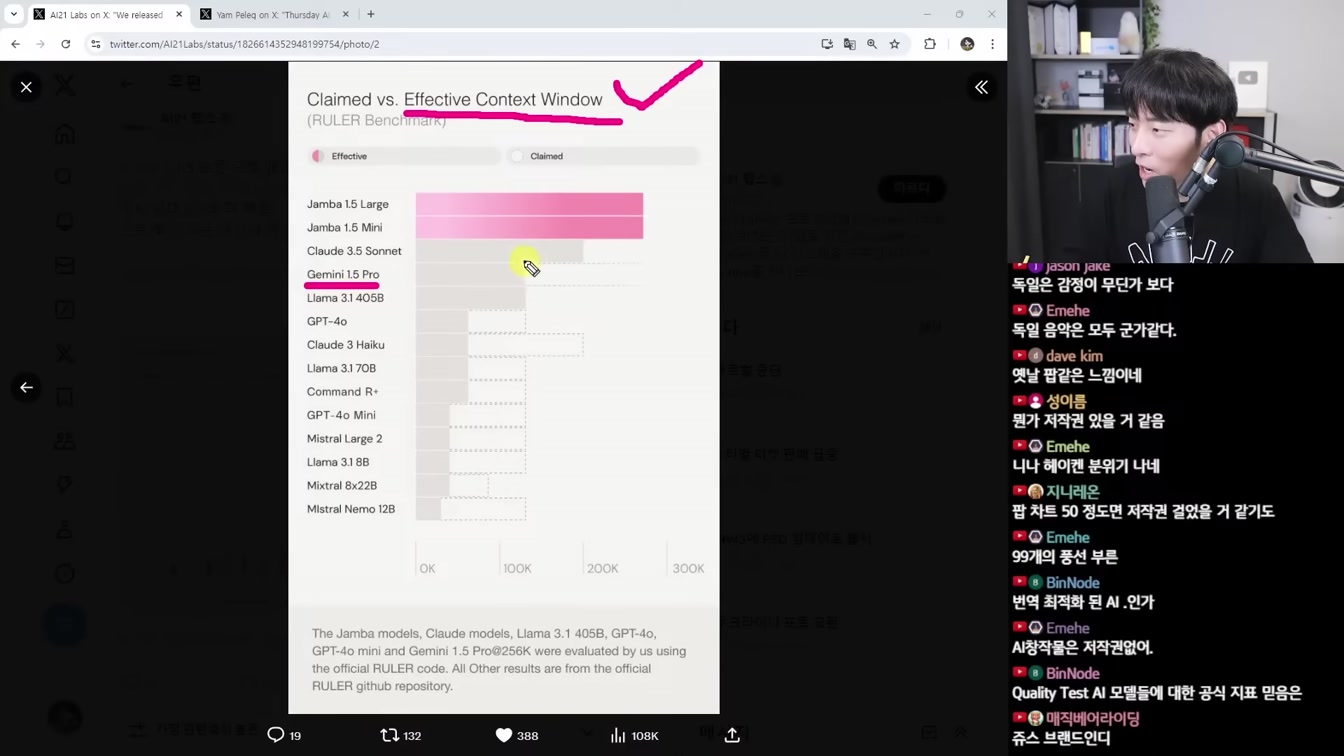Open the Chrome profile avatar
Viewport: 1344px width, 756px height.
(967, 44)
